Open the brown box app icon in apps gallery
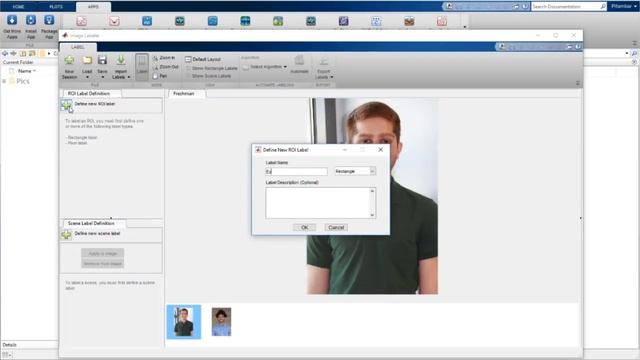Screen dimensions: 640x360 pos(409,21)
